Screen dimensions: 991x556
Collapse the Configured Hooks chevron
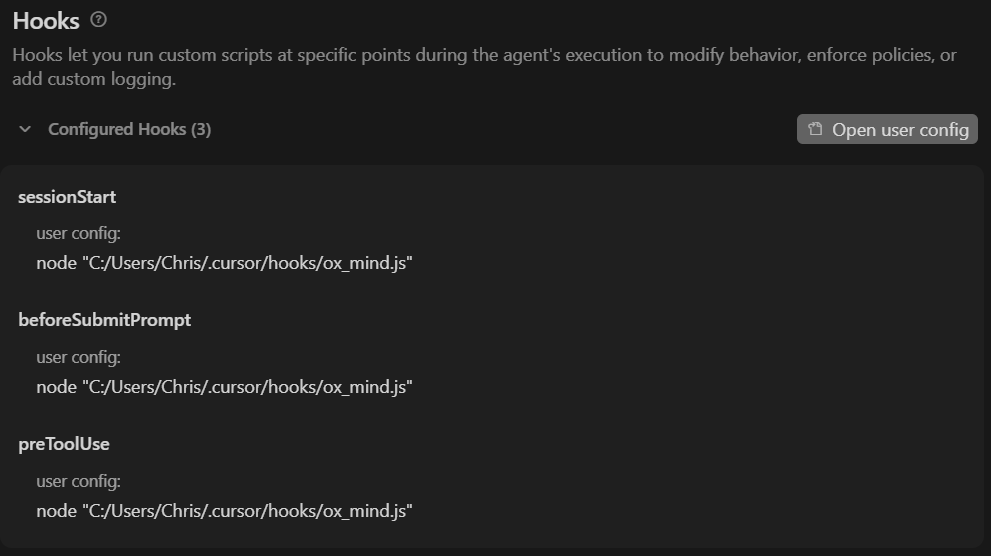pyautogui.click(x=25, y=130)
